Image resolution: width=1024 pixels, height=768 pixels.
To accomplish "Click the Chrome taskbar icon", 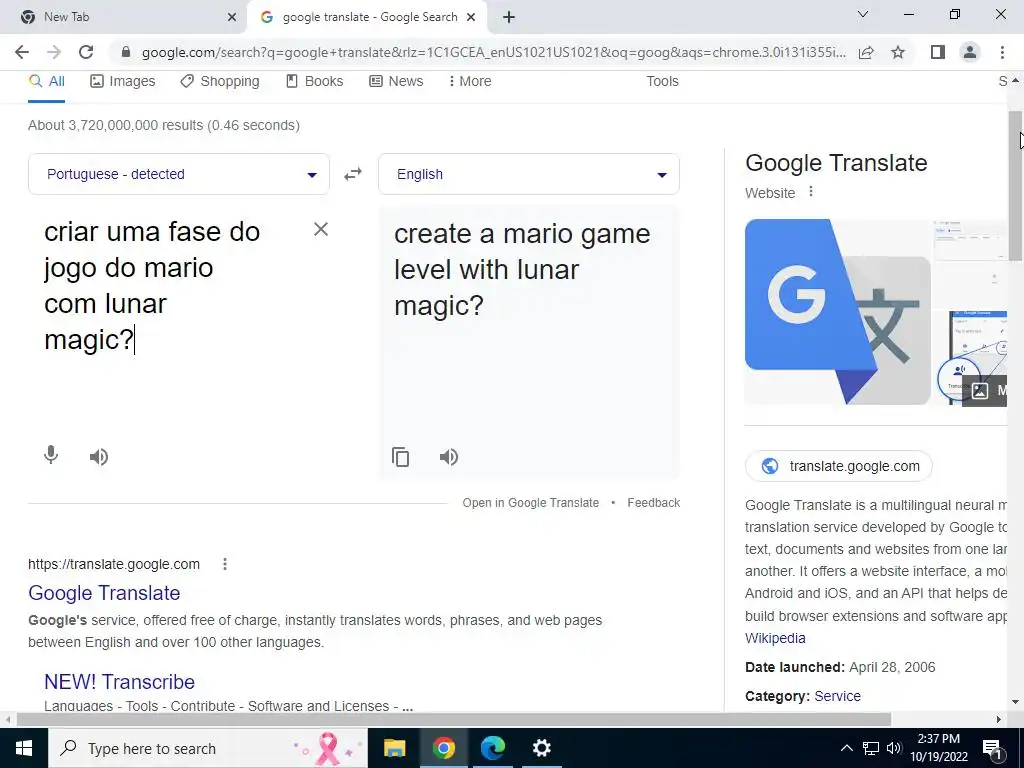I will (443, 748).
